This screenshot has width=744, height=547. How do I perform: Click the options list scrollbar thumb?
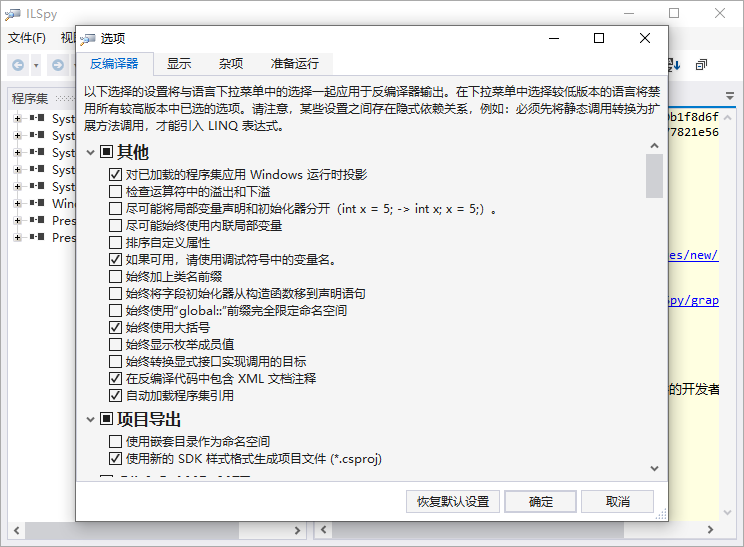click(x=654, y=176)
